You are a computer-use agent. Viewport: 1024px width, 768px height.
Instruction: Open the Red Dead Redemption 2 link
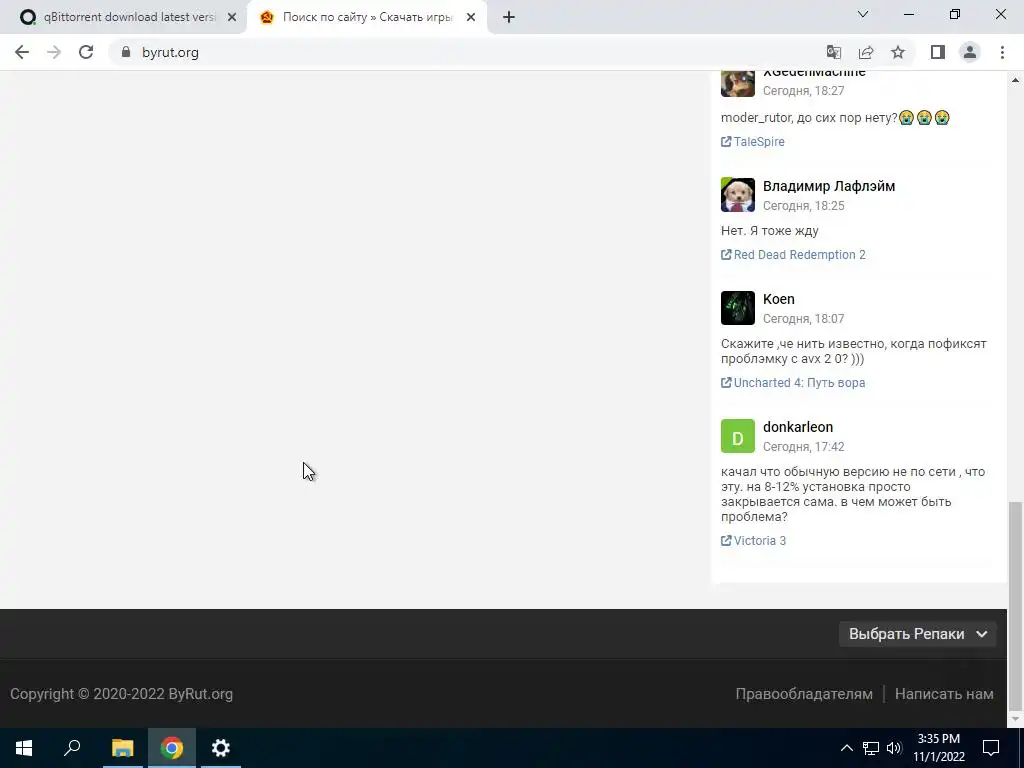pos(799,255)
